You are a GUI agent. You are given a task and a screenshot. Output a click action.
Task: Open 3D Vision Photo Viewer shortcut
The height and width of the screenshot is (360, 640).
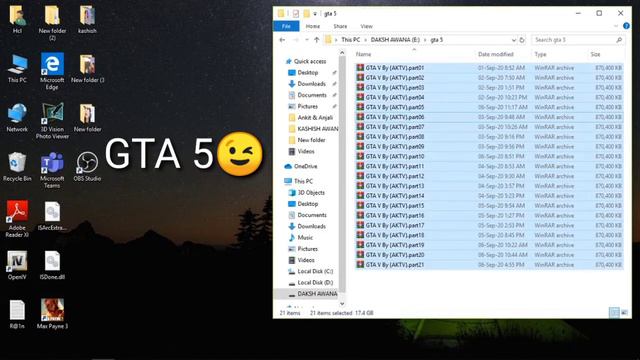point(52,121)
